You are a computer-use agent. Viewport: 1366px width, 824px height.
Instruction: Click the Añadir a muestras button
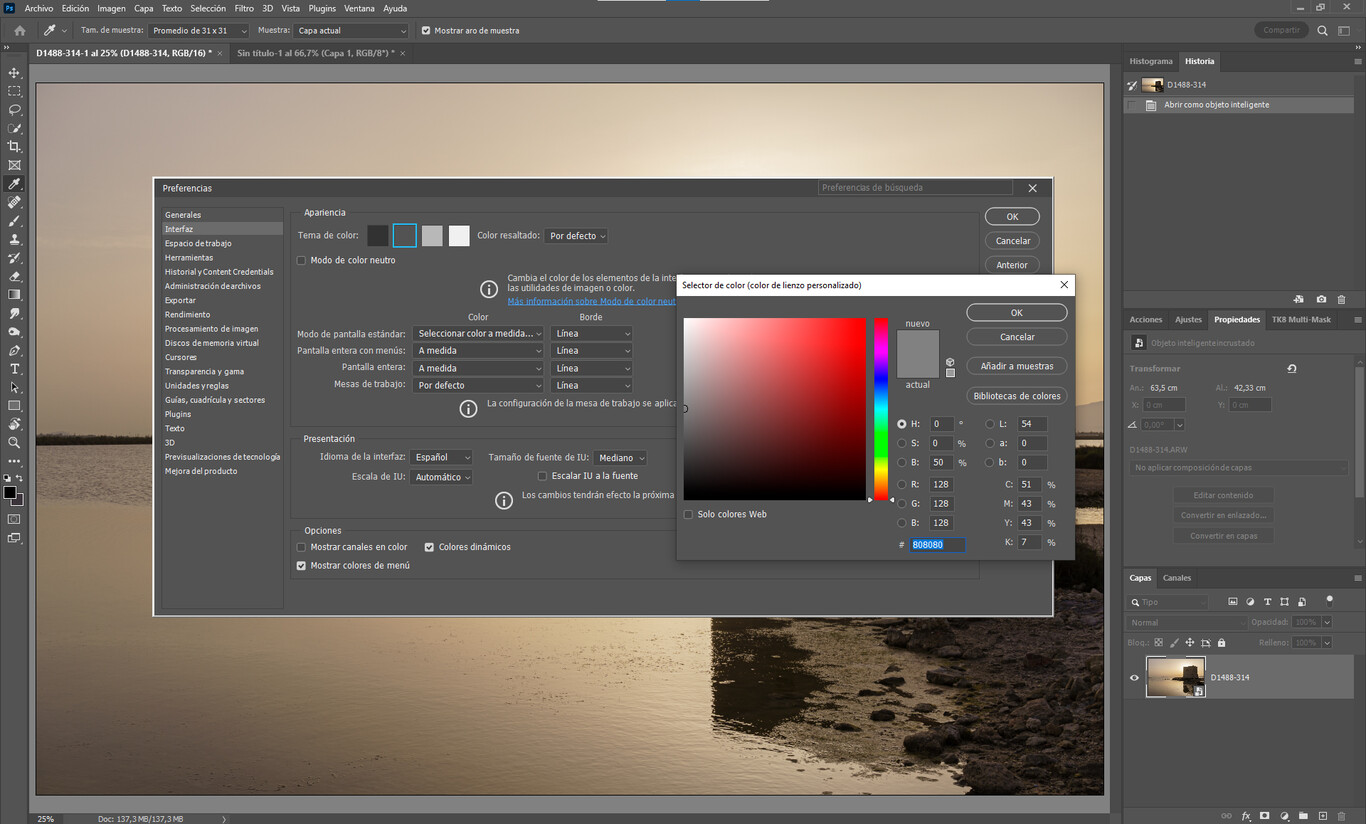tap(1016, 365)
